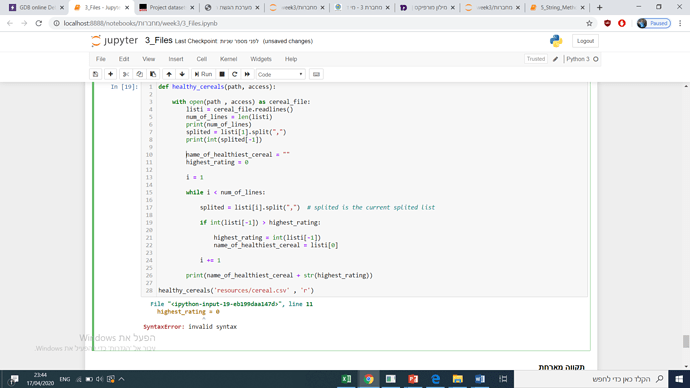Insert cell below with the plus icon
690x388 pixels.
[x=110, y=74]
